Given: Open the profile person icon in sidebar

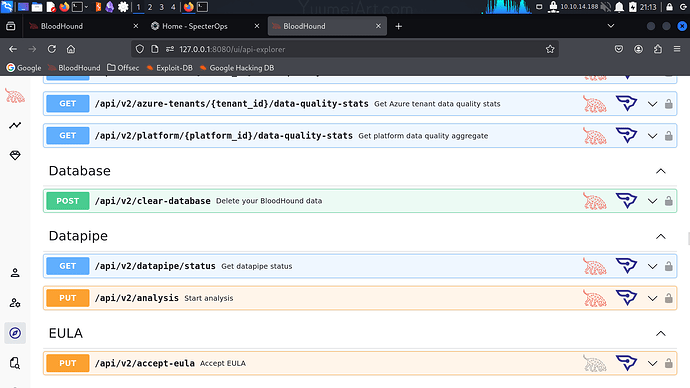Looking at the screenshot, I should [15, 273].
